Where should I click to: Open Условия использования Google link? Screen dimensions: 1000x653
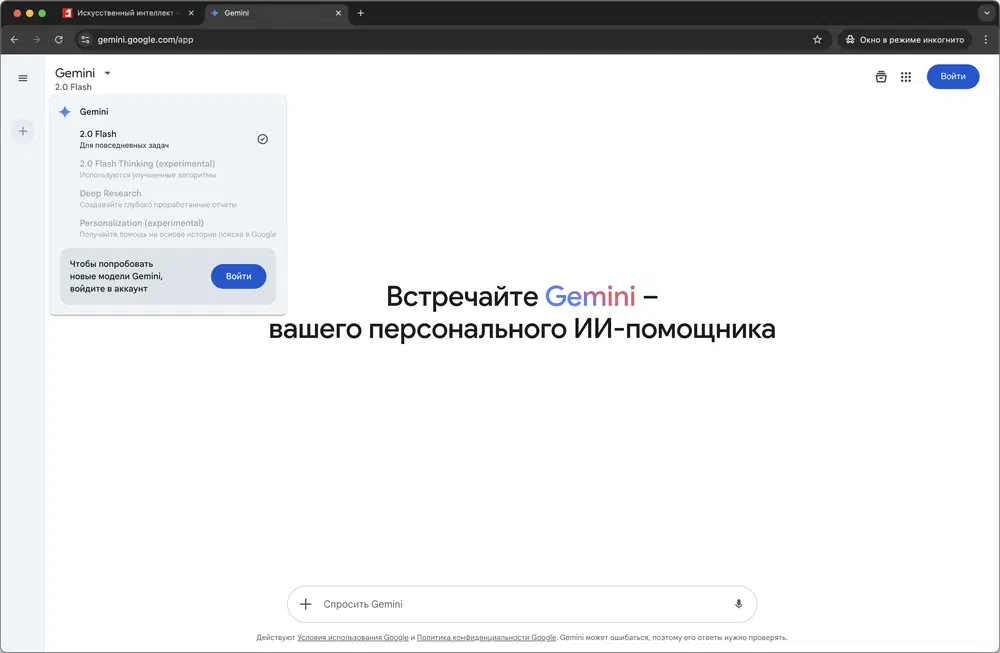tap(353, 637)
